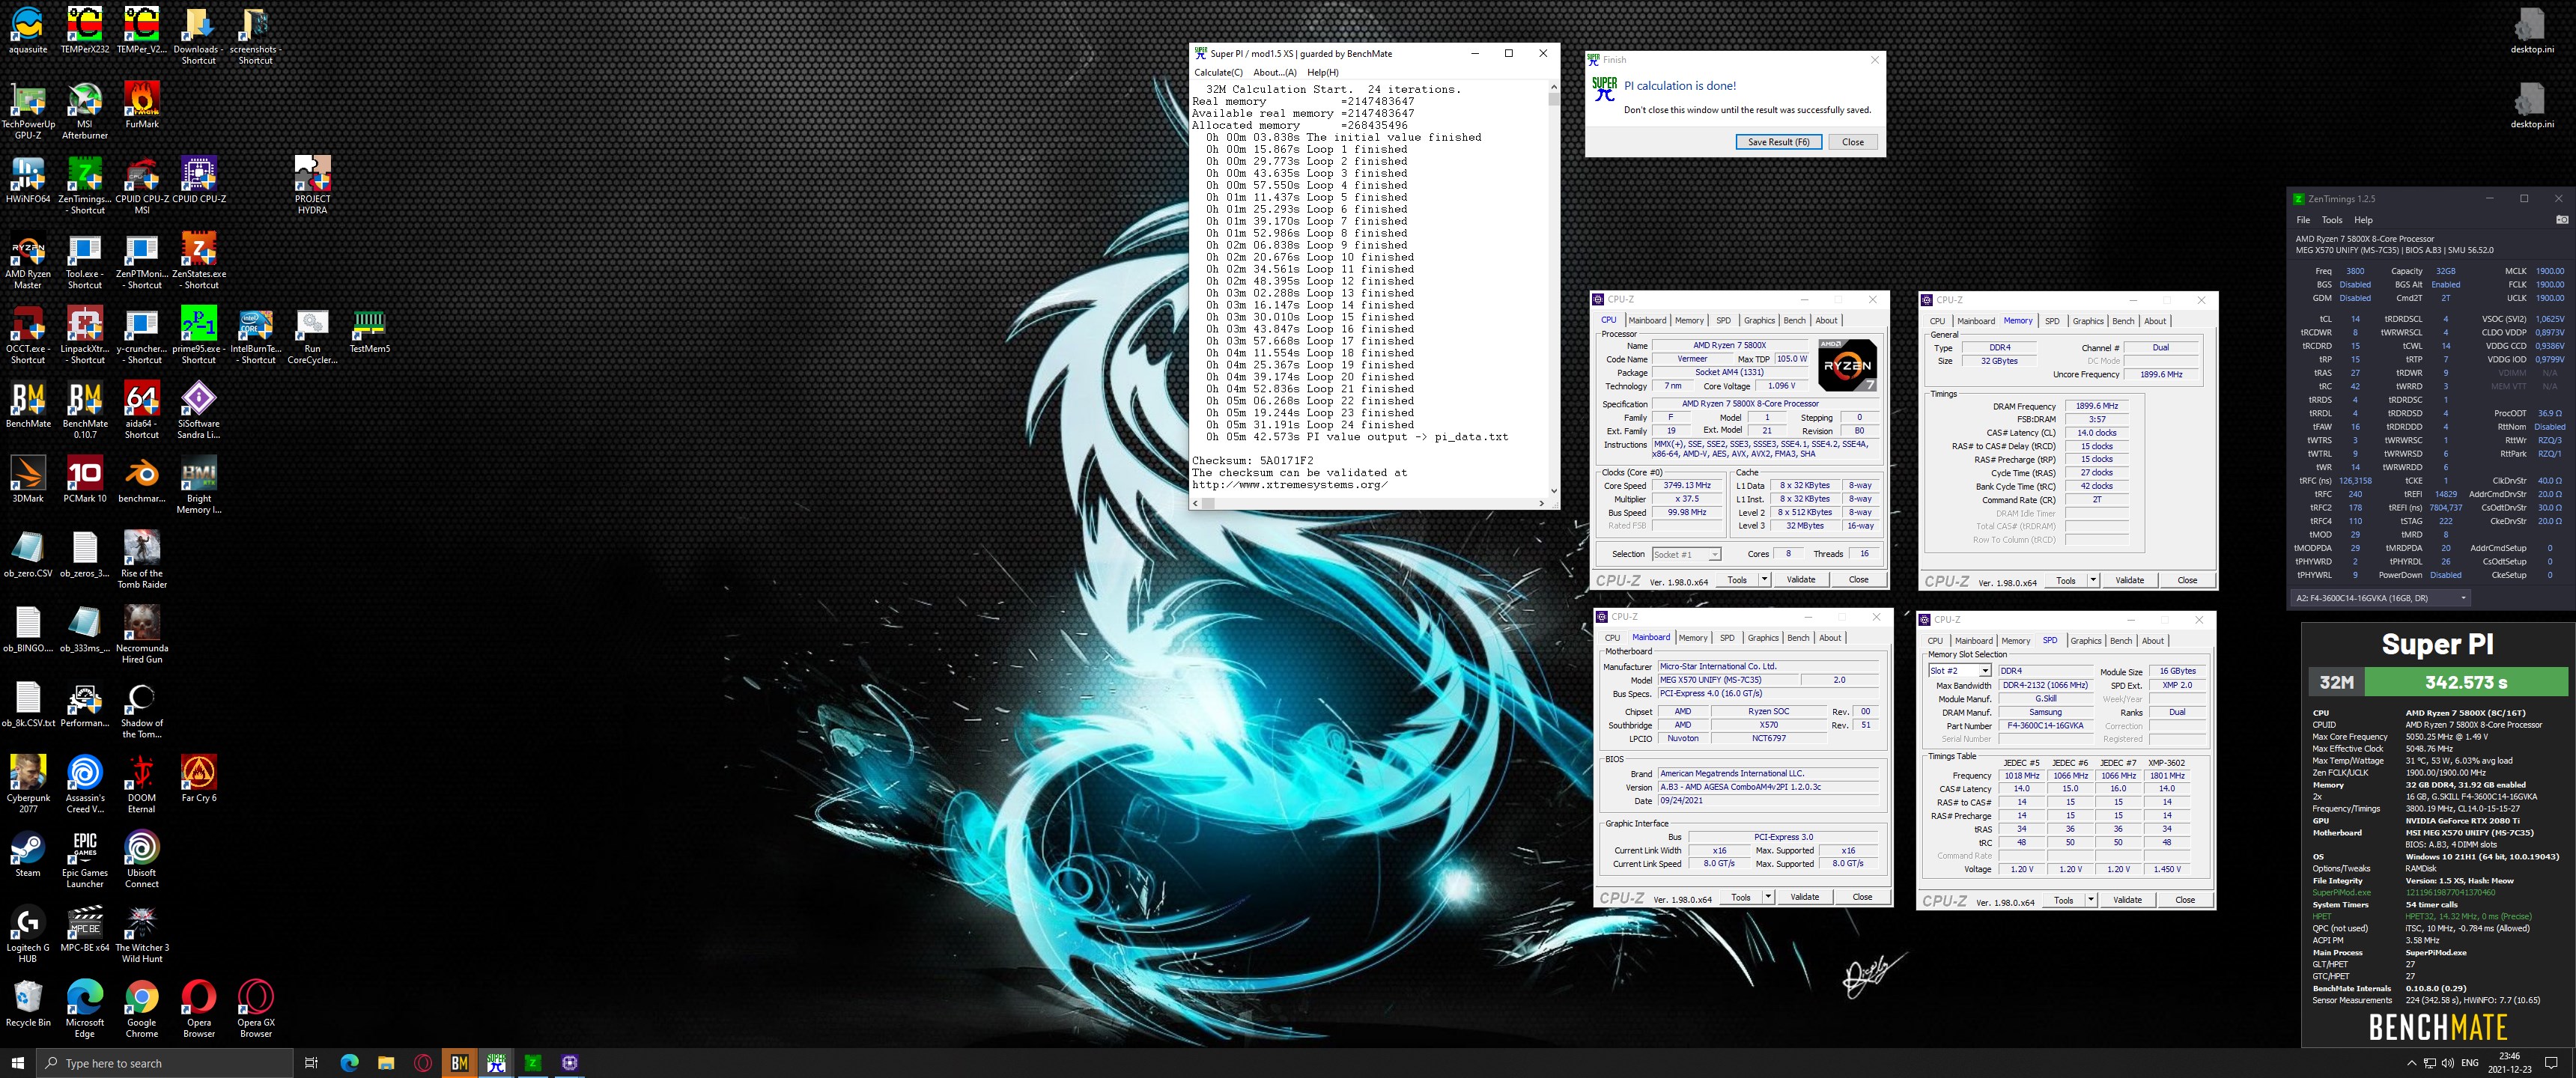Image resolution: width=2576 pixels, height=1078 pixels.
Task: Open the BenchMate 0.10.7 desktop icon
Action: pyautogui.click(x=85, y=410)
